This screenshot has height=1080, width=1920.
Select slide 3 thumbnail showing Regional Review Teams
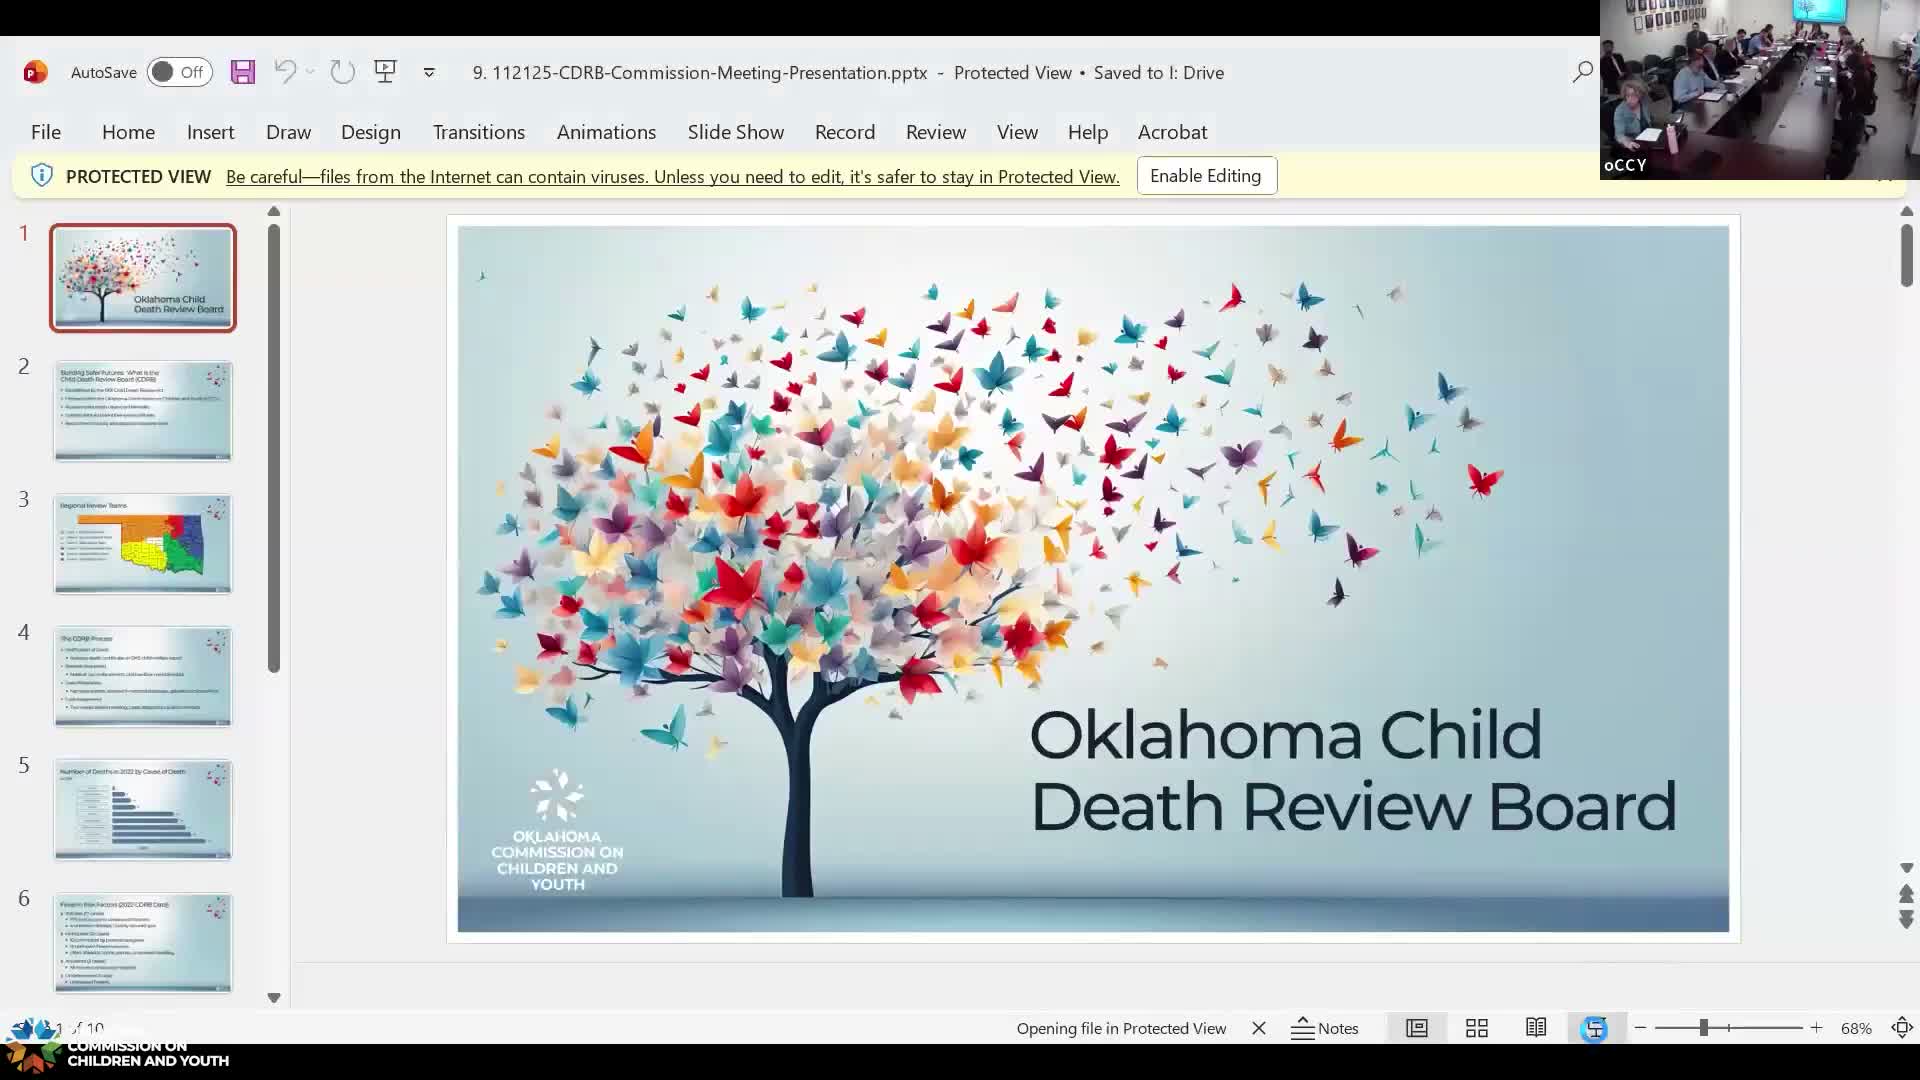[x=142, y=544]
